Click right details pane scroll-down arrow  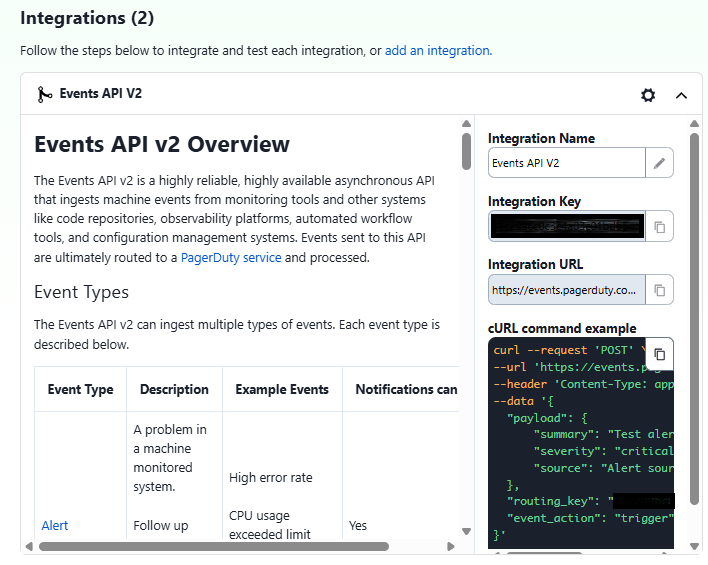pyautogui.click(x=694, y=546)
